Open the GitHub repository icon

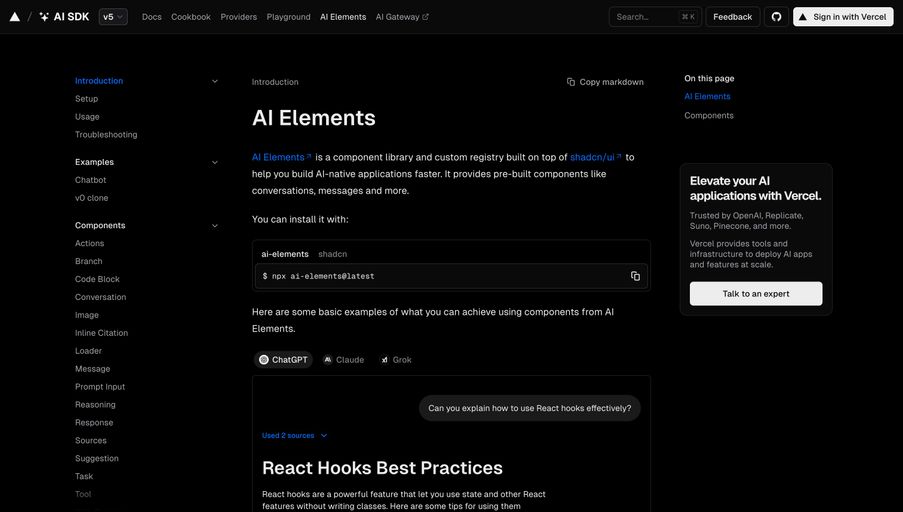pos(776,17)
